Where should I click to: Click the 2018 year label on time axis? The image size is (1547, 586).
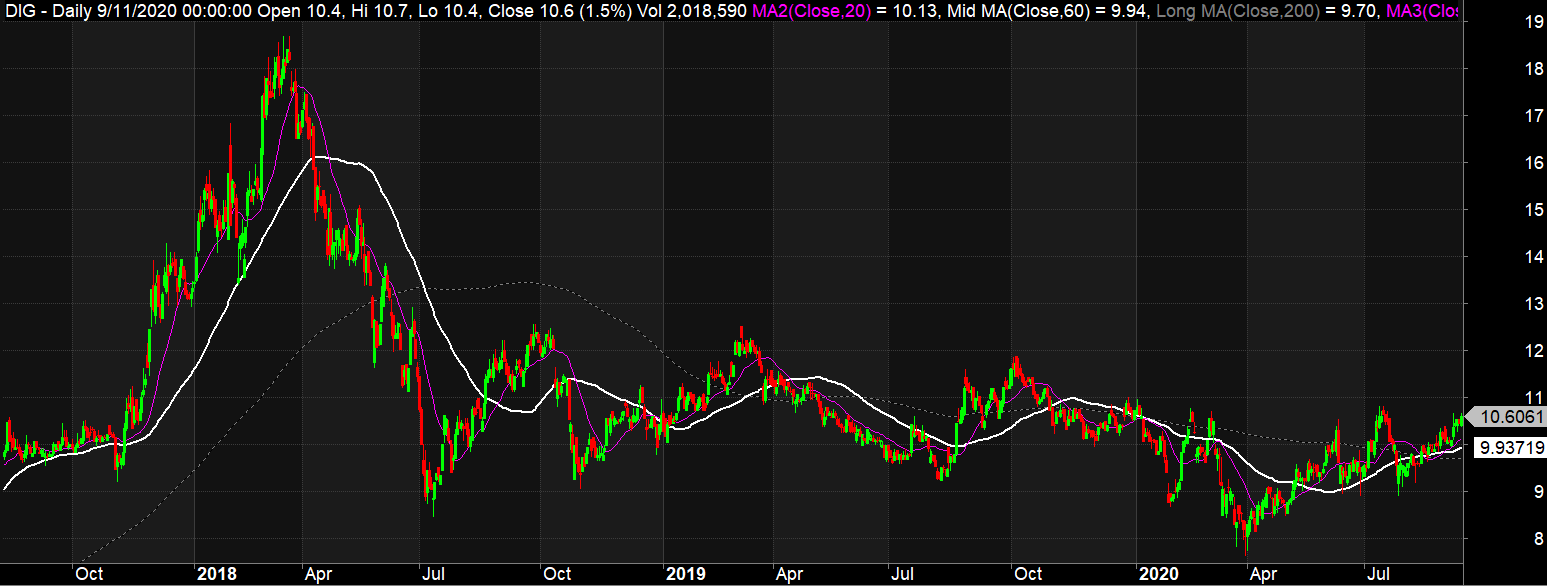click(217, 574)
